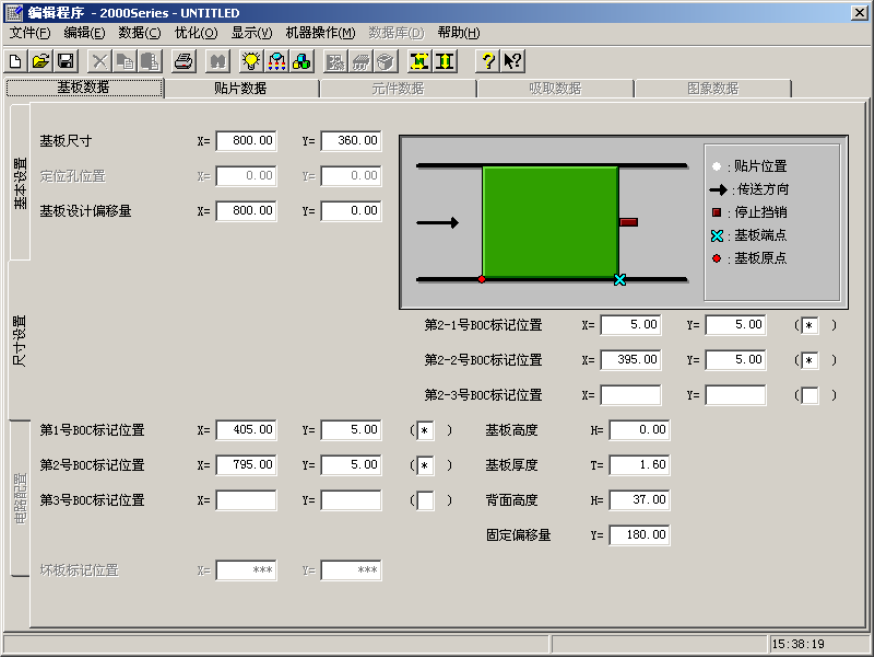This screenshot has height=657, width=874.
Task: Open help with yellow question mark
Action: pos(488,61)
